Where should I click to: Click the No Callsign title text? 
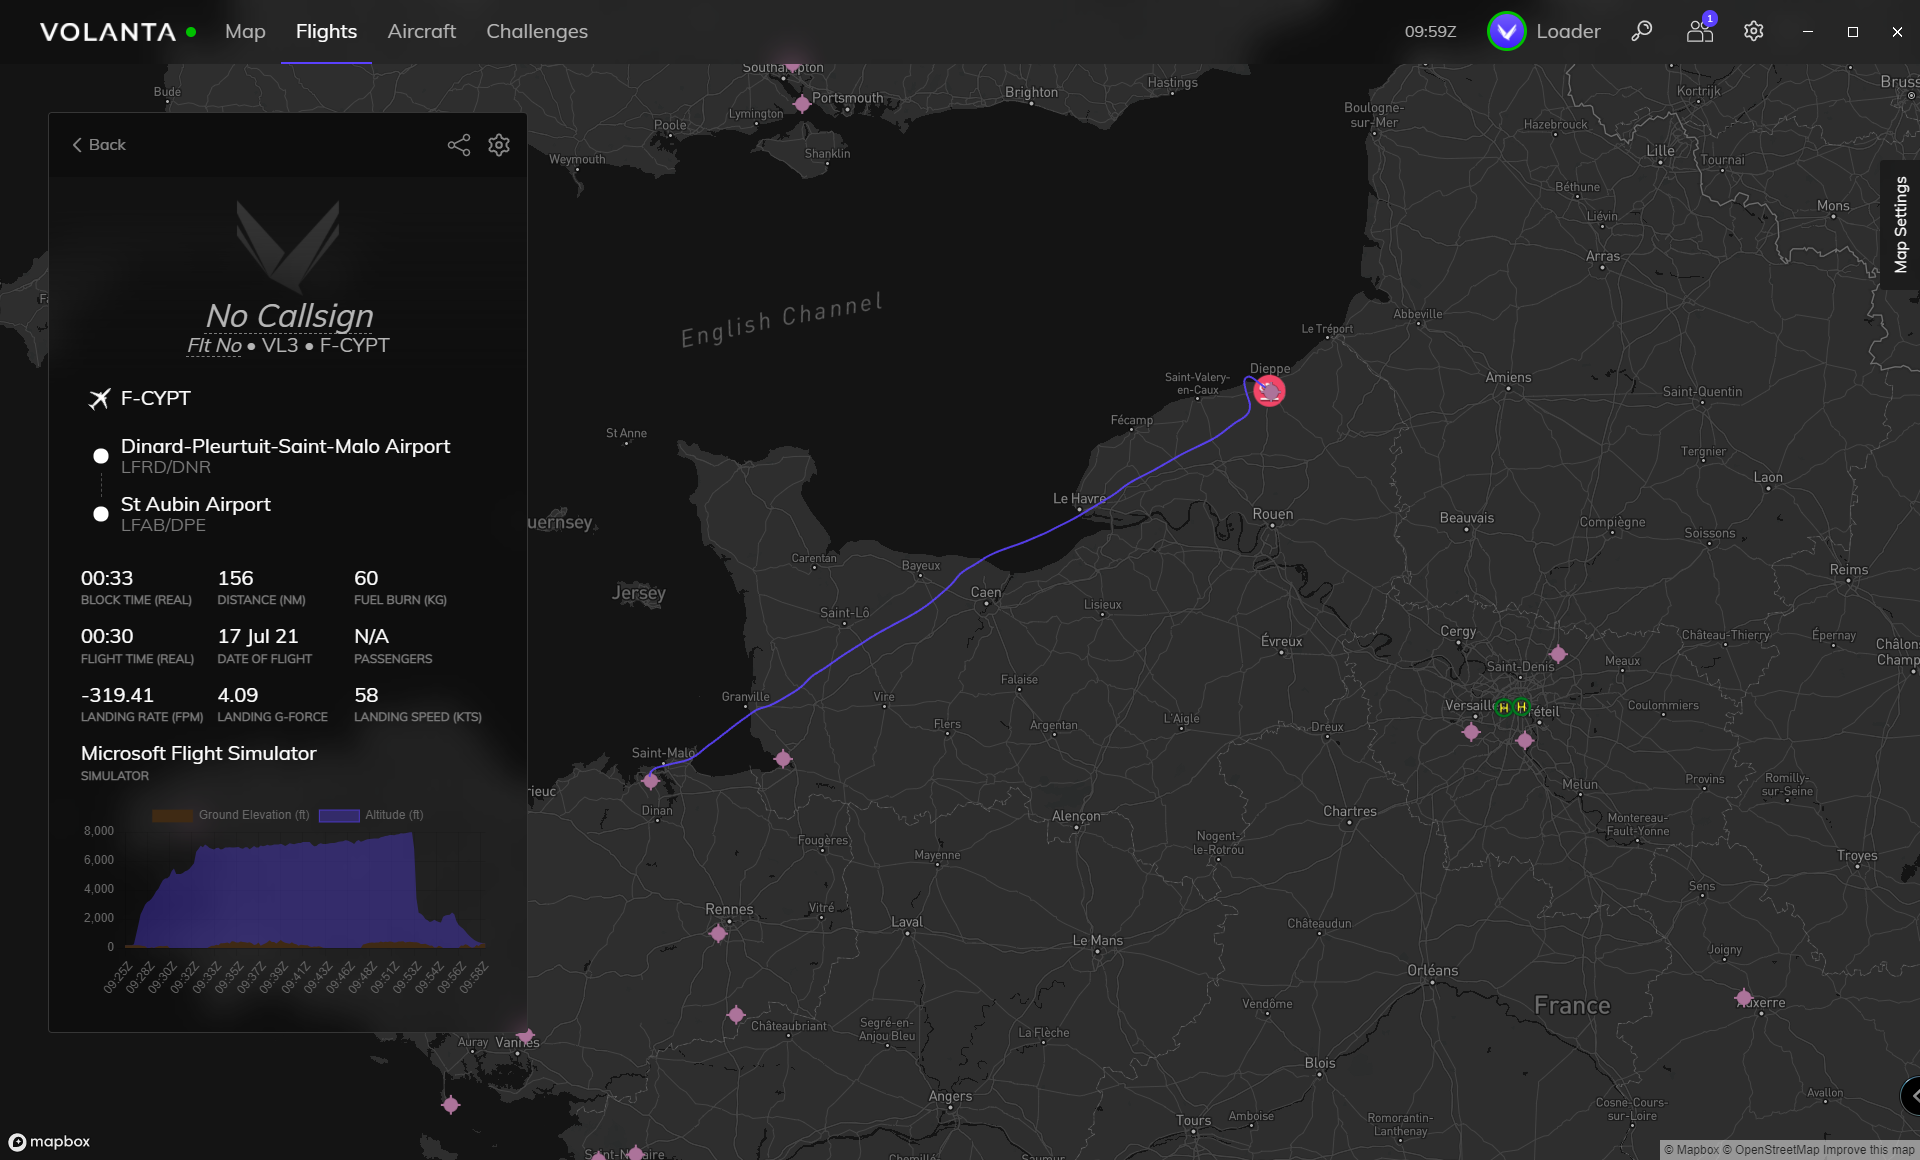[289, 315]
